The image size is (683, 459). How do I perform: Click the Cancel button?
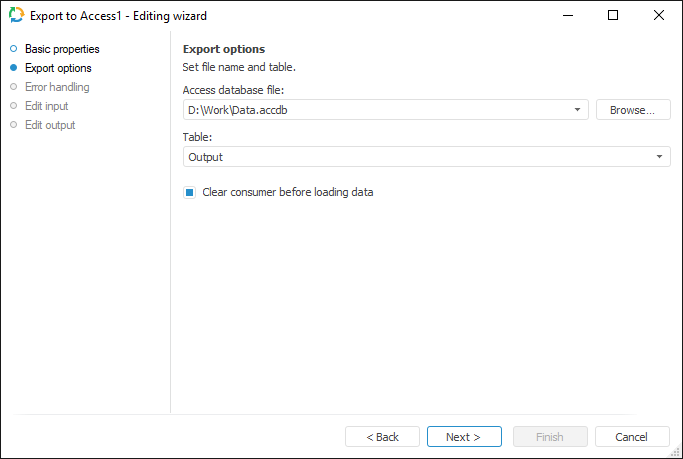pyautogui.click(x=632, y=437)
